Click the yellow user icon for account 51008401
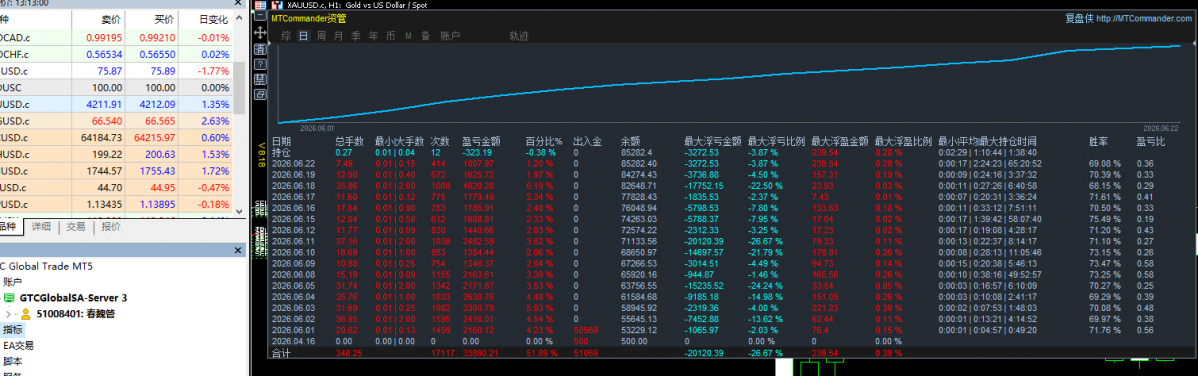 [25, 313]
